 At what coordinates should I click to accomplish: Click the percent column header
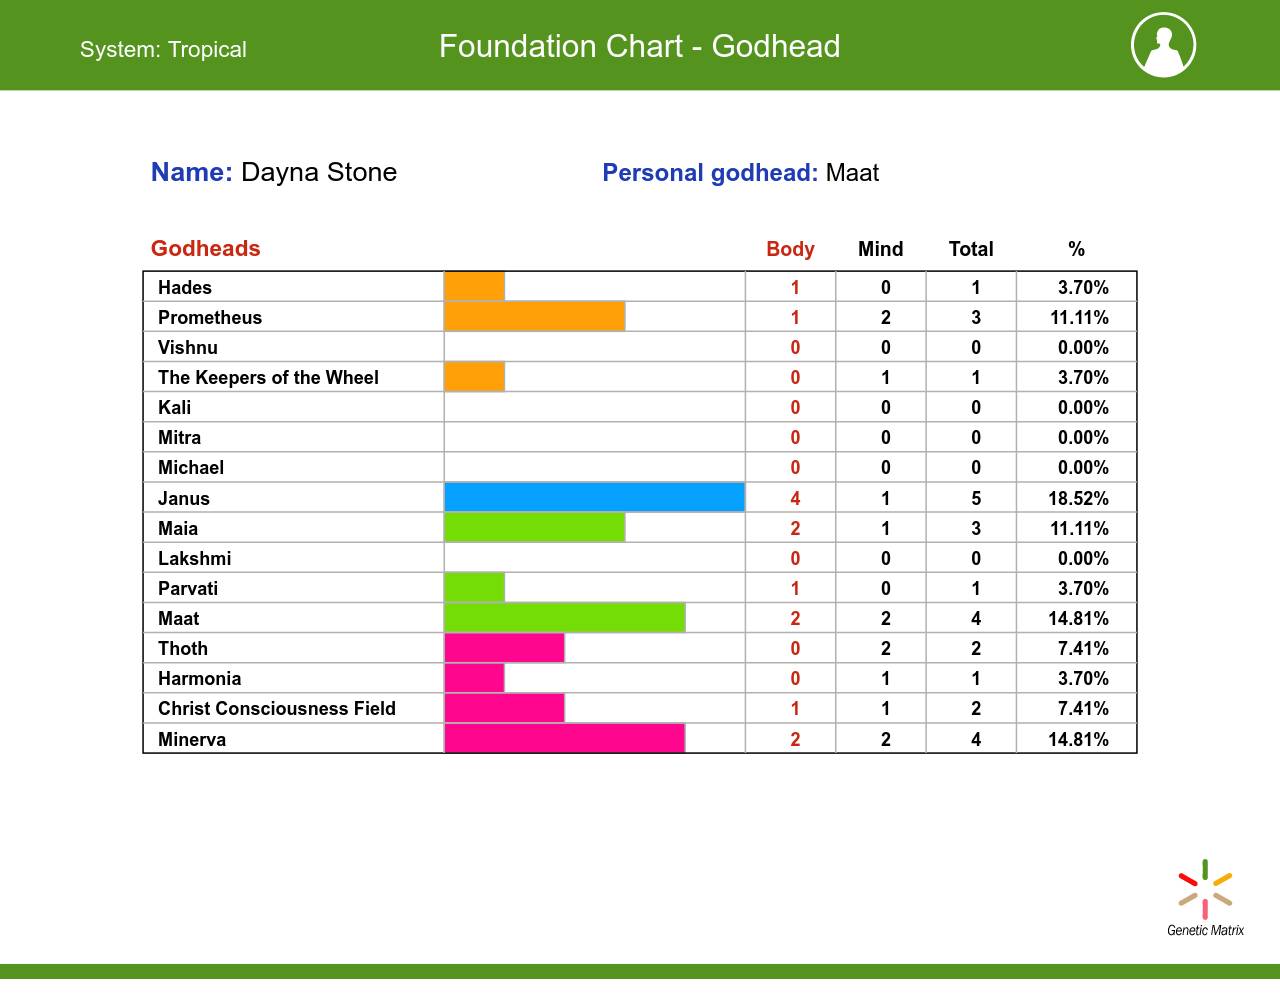pos(1076,249)
